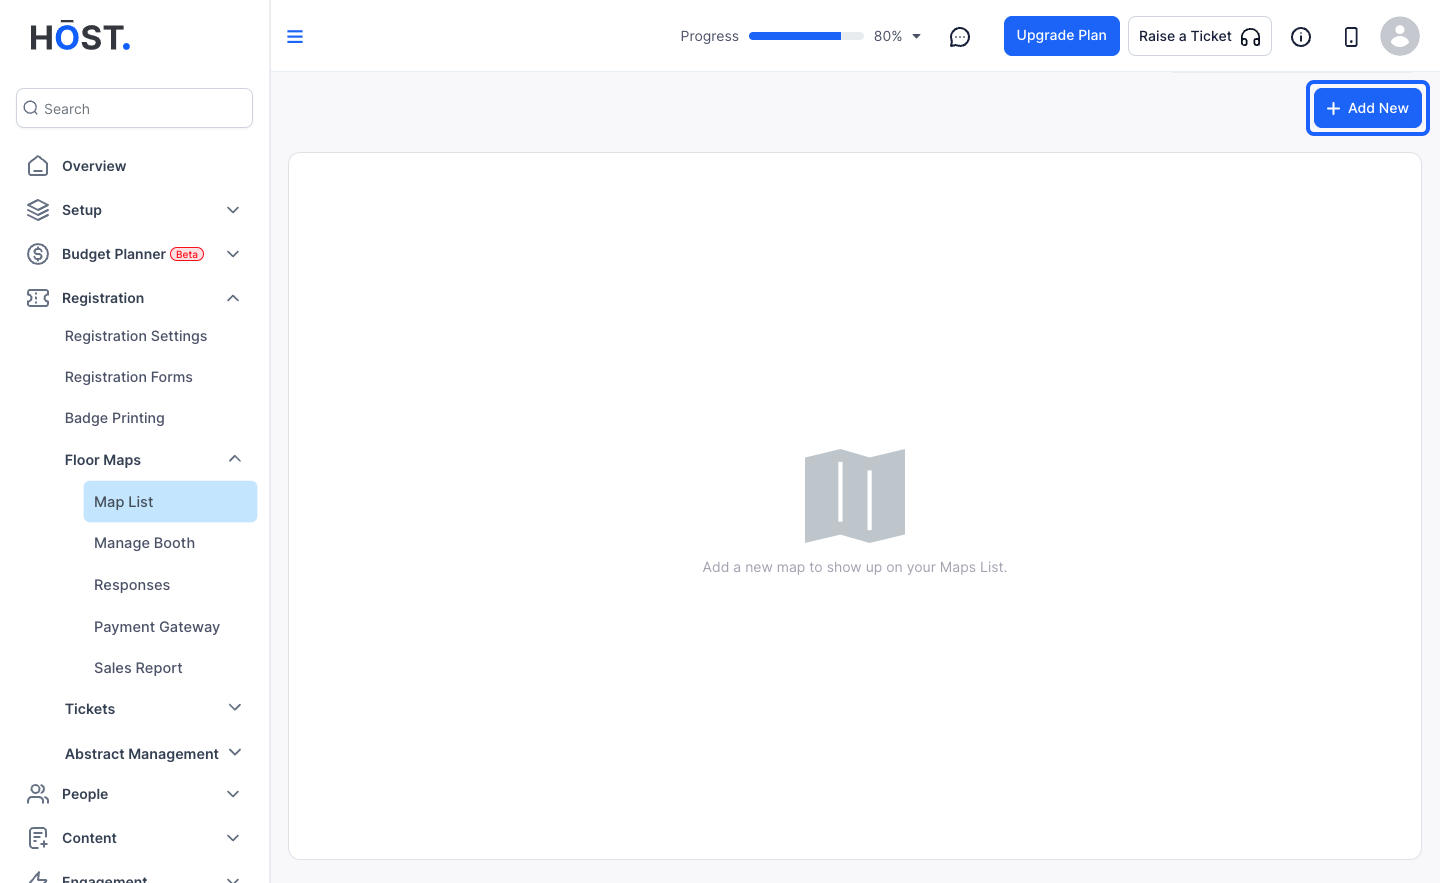
Task: Open the progress 80% dropdown arrow
Action: tap(916, 36)
